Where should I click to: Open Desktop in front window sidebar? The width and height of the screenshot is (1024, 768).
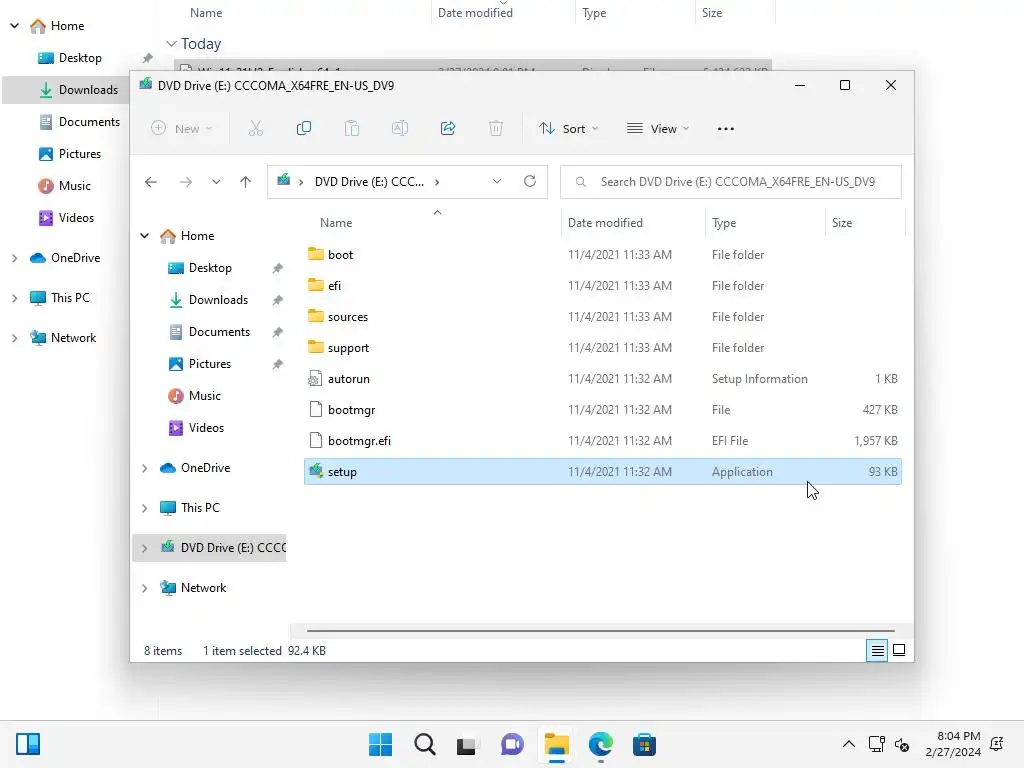point(210,268)
